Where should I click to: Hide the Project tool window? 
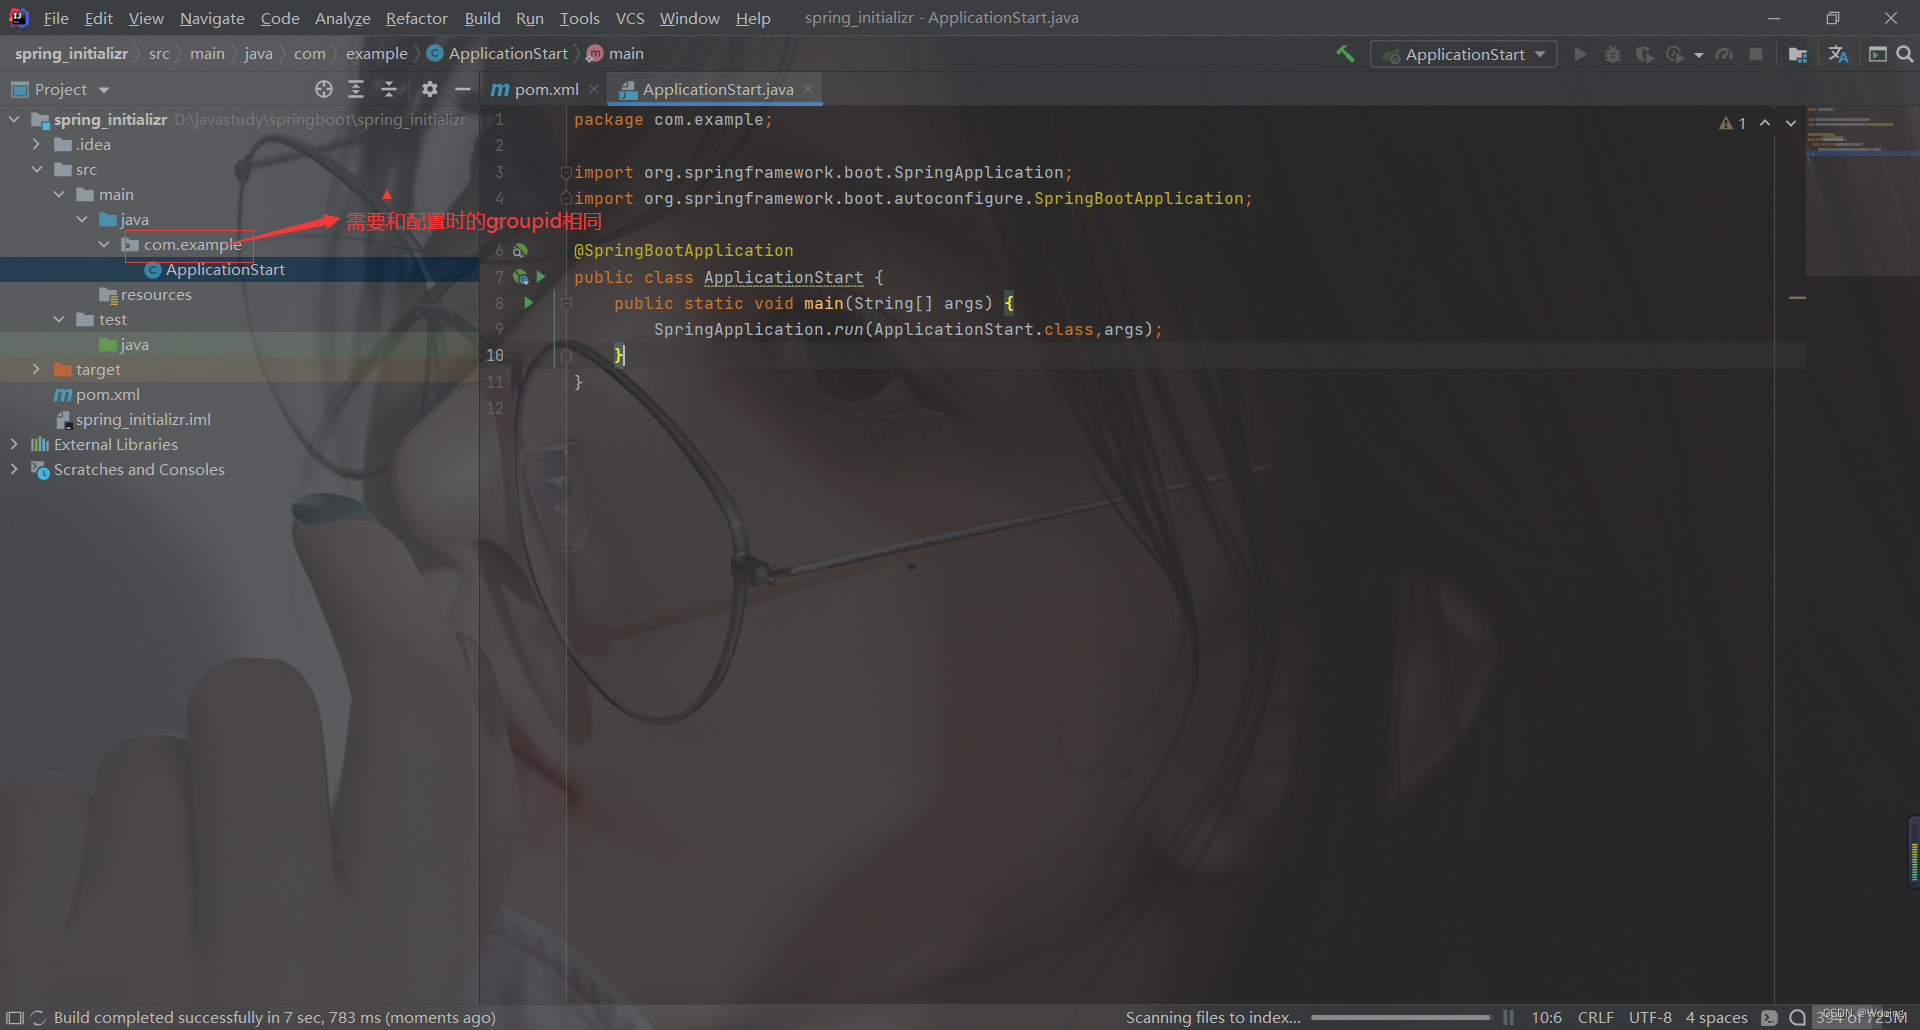coord(463,89)
